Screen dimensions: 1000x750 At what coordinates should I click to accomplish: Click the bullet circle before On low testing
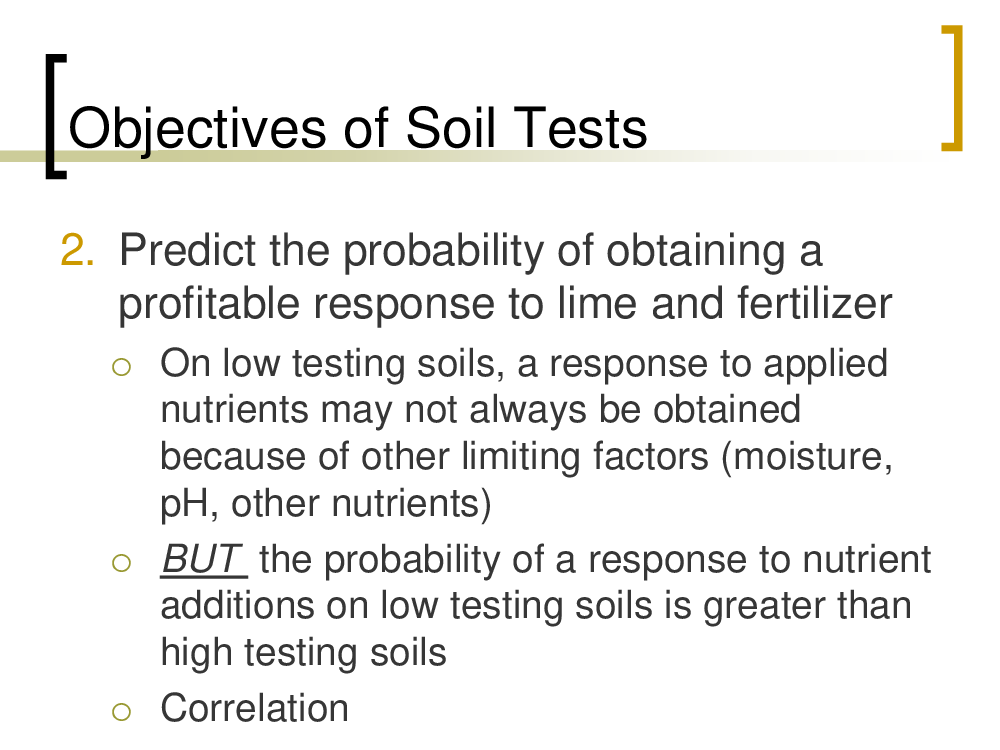[x=121, y=367]
